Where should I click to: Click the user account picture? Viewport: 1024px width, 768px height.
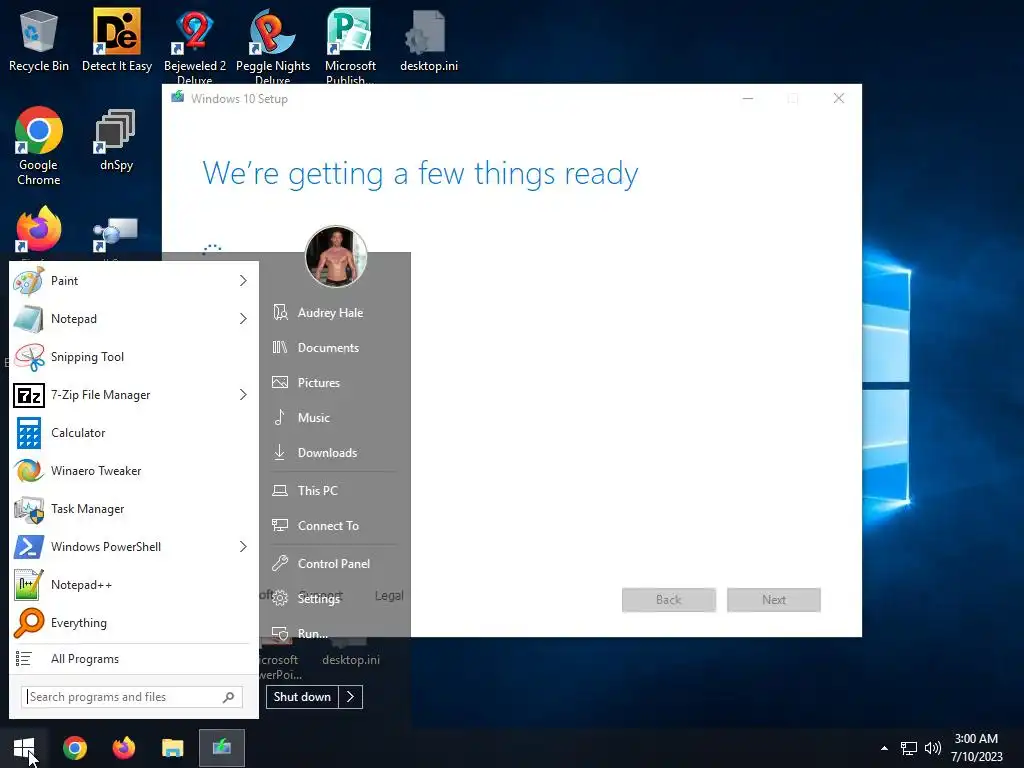(336, 257)
